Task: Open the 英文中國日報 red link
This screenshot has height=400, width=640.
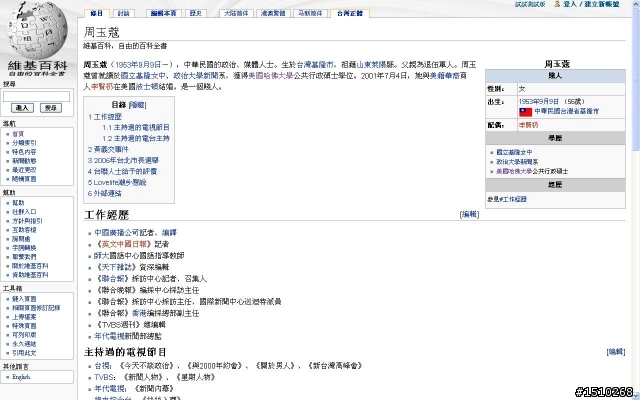Action: pyautogui.click(x=124, y=244)
